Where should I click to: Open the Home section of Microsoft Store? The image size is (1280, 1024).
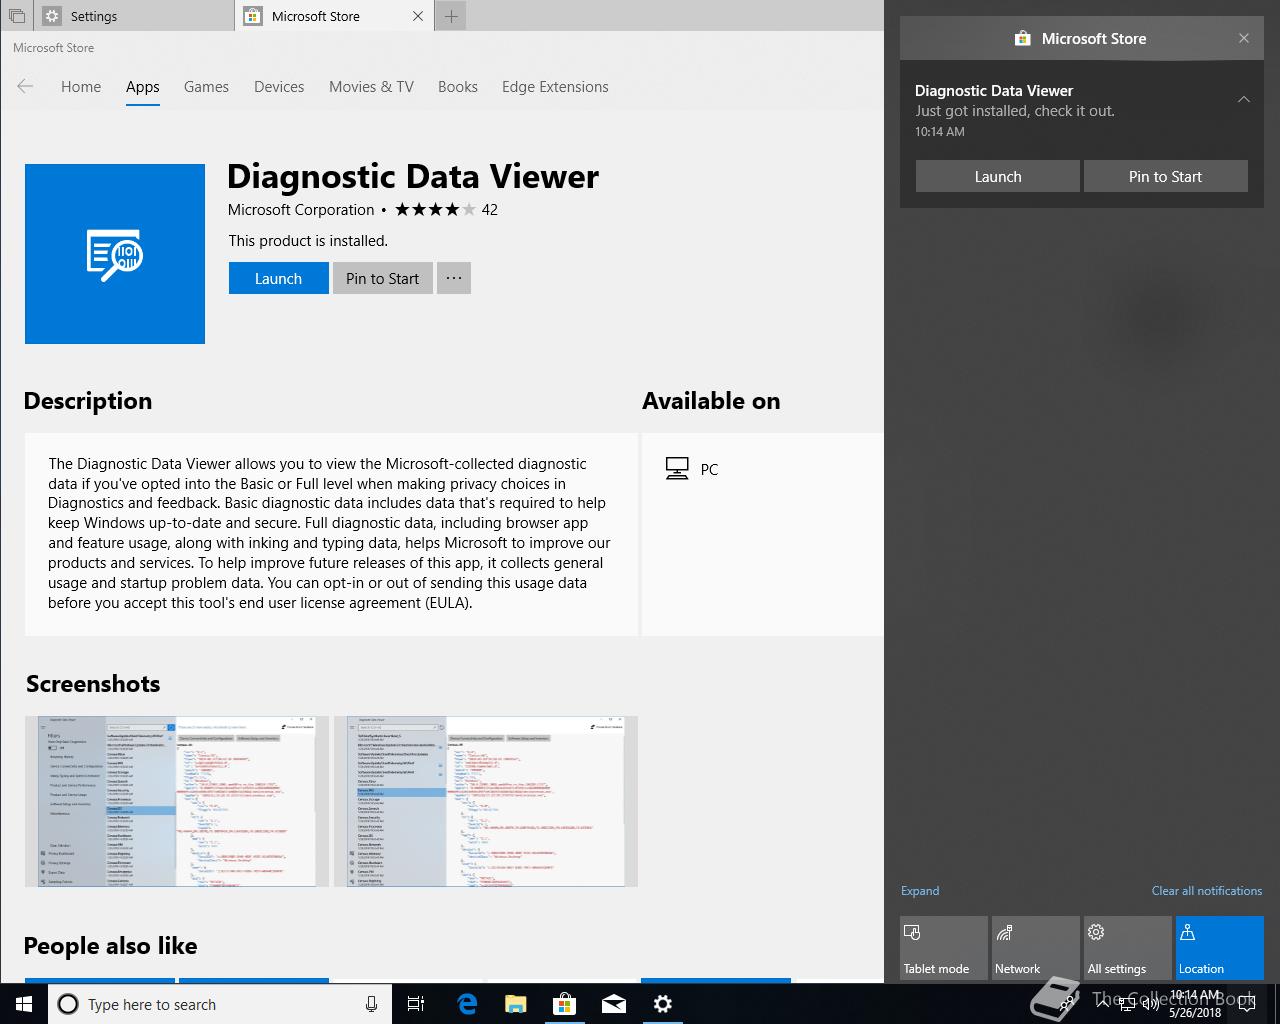point(81,87)
